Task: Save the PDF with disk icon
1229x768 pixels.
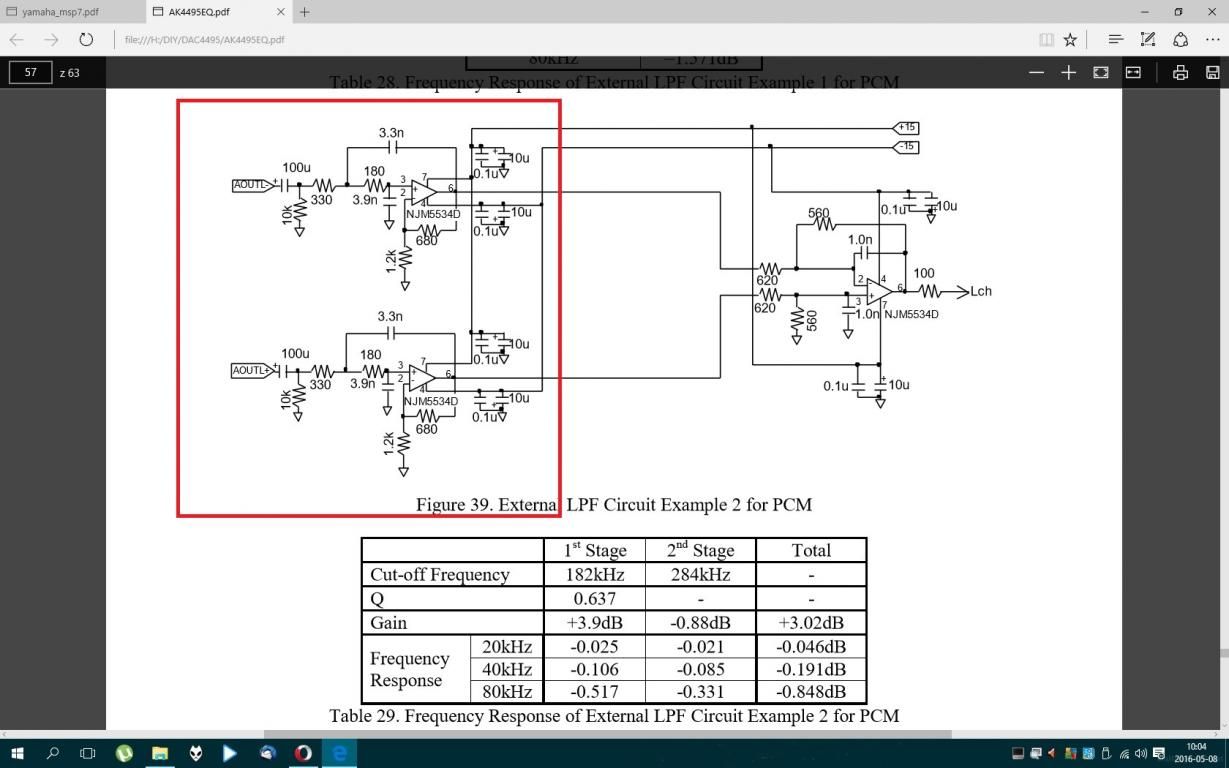Action: click(1212, 72)
